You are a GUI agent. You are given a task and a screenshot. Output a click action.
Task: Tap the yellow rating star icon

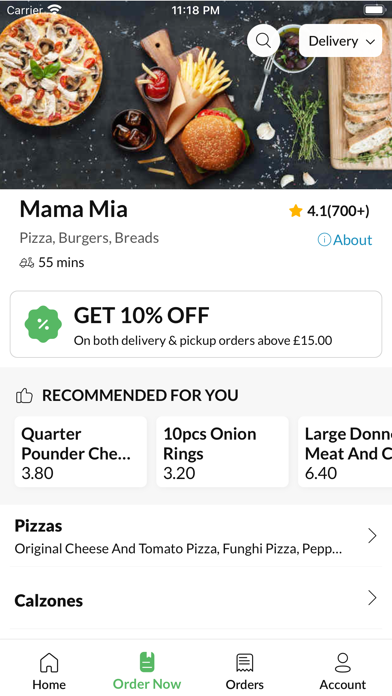296,211
